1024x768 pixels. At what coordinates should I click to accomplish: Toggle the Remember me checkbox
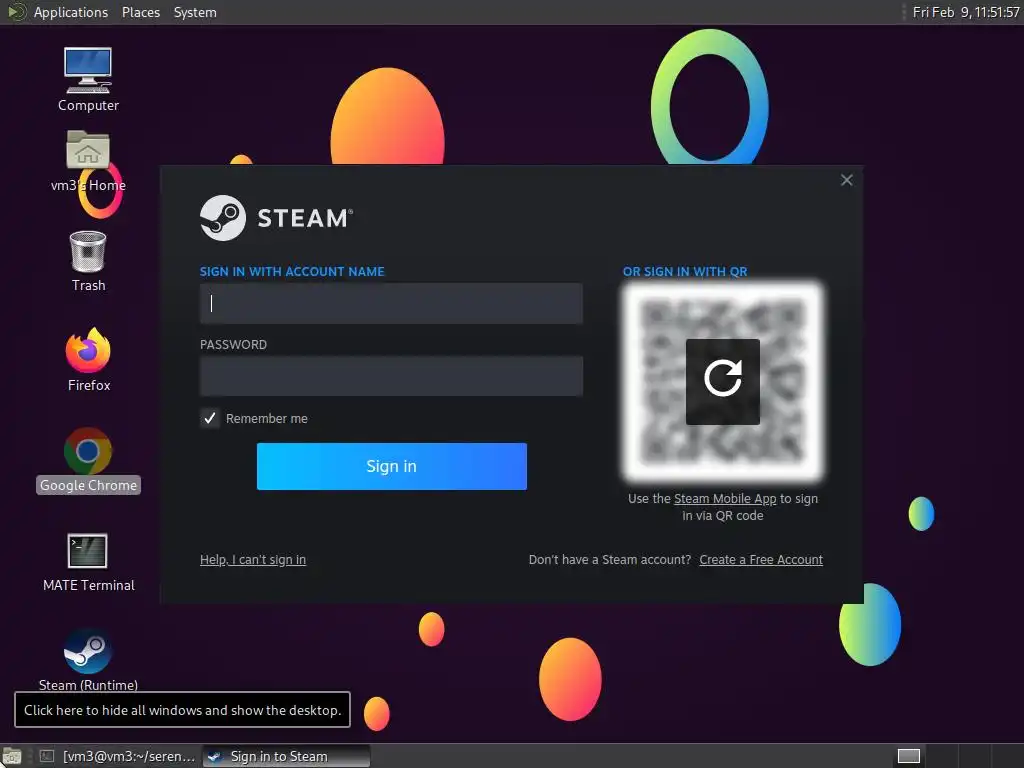(210, 418)
